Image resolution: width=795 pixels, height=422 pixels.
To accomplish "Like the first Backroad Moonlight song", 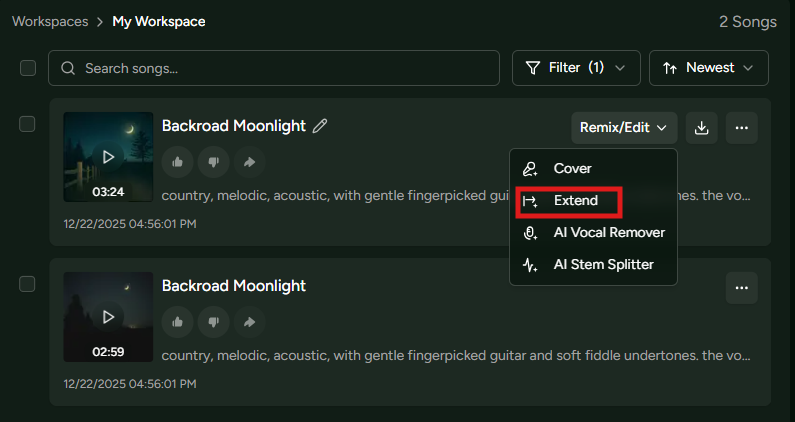I will click(177, 161).
